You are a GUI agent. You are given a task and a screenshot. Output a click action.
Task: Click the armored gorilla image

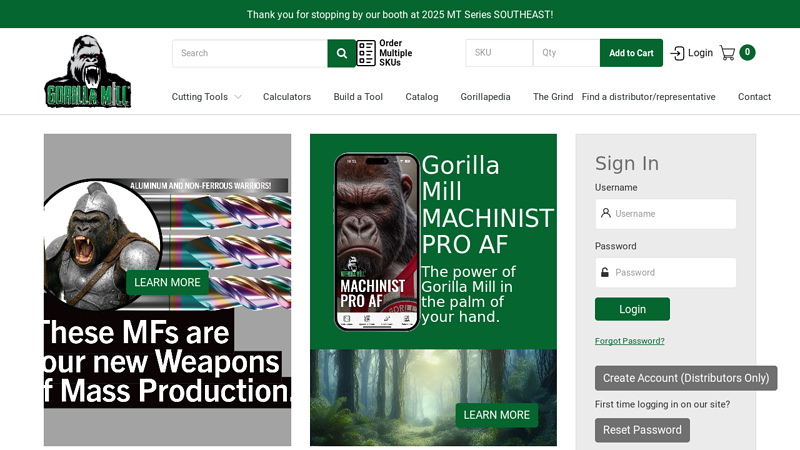pyautogui.click(x=102, y=245)
